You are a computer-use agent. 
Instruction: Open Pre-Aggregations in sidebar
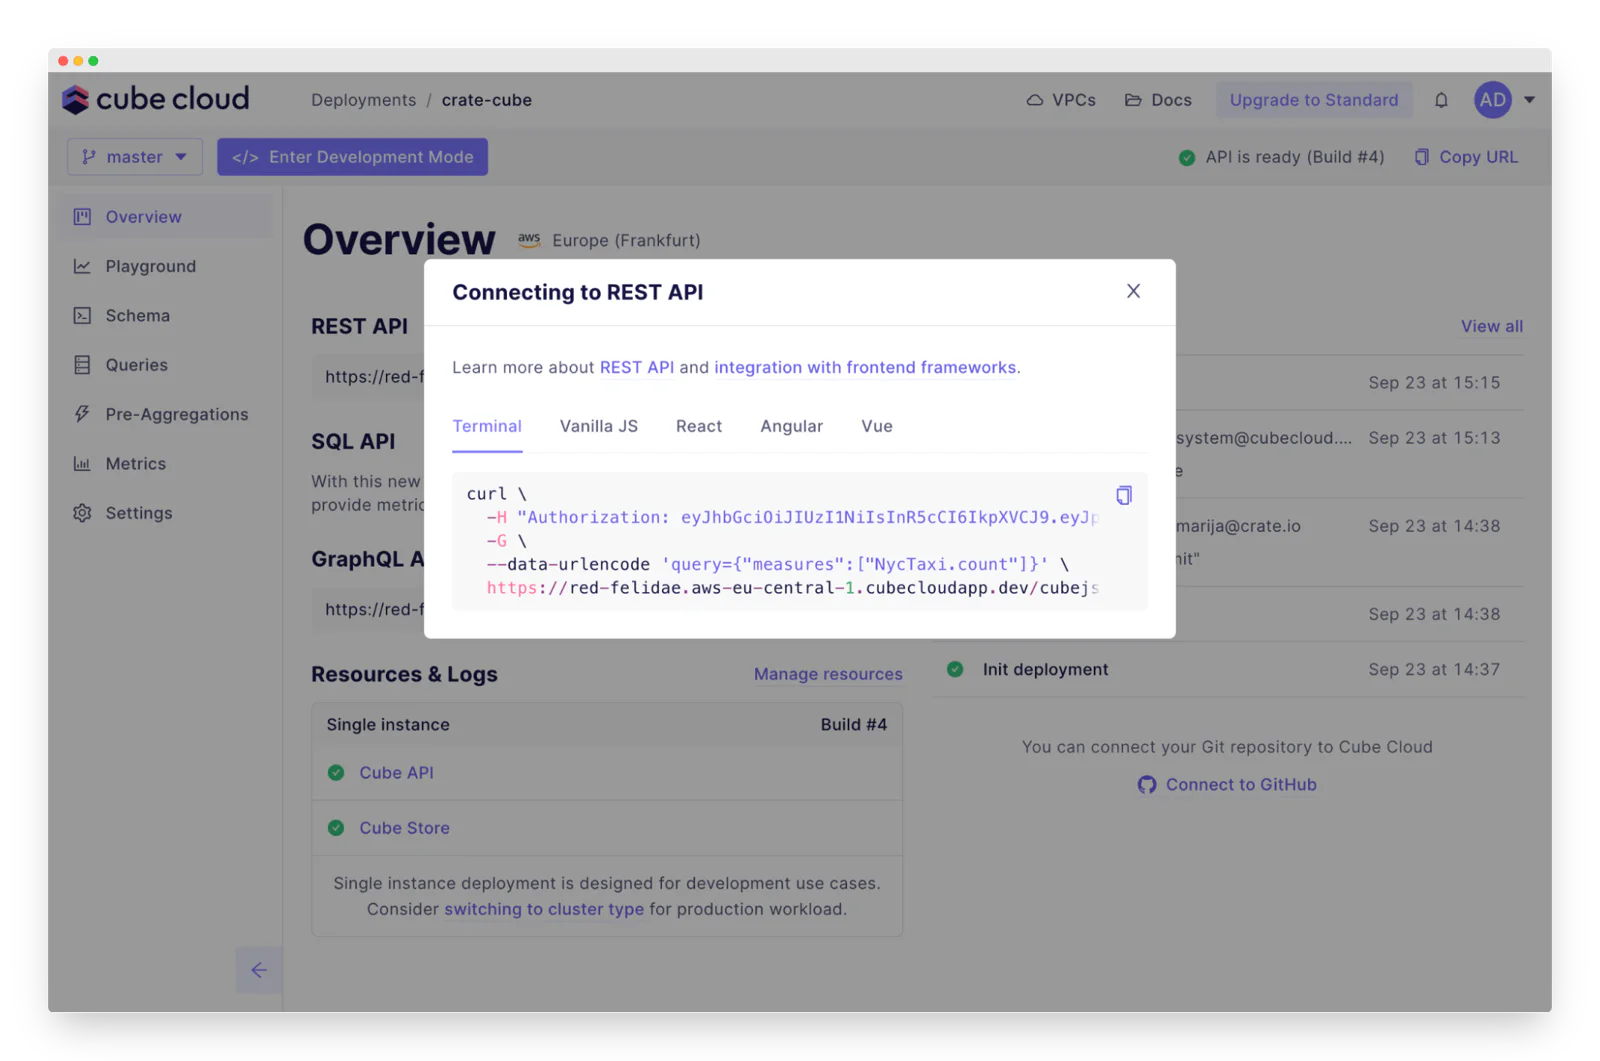(x=166, y=414)
